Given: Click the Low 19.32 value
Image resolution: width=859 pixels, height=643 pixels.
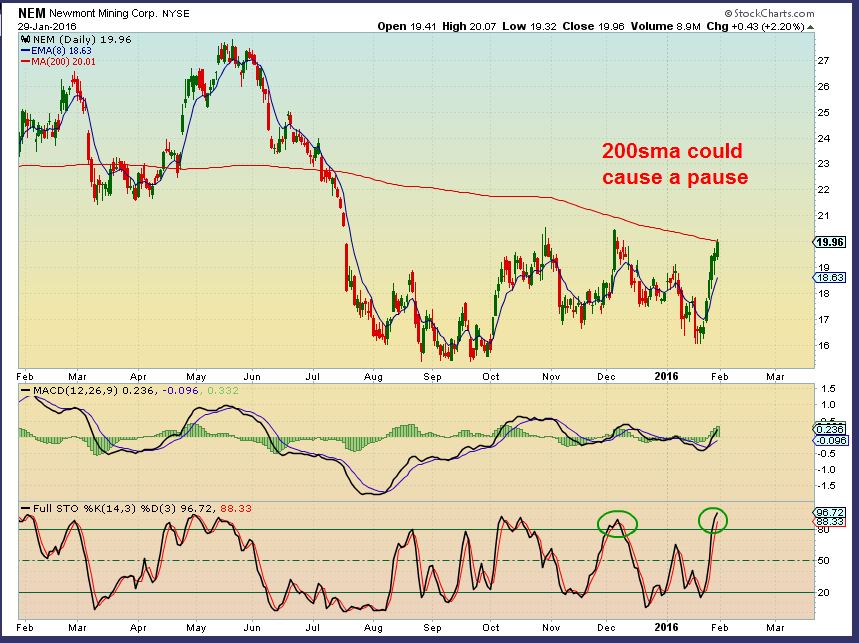Looking at the screenshot, I should (x=528, y=26).
